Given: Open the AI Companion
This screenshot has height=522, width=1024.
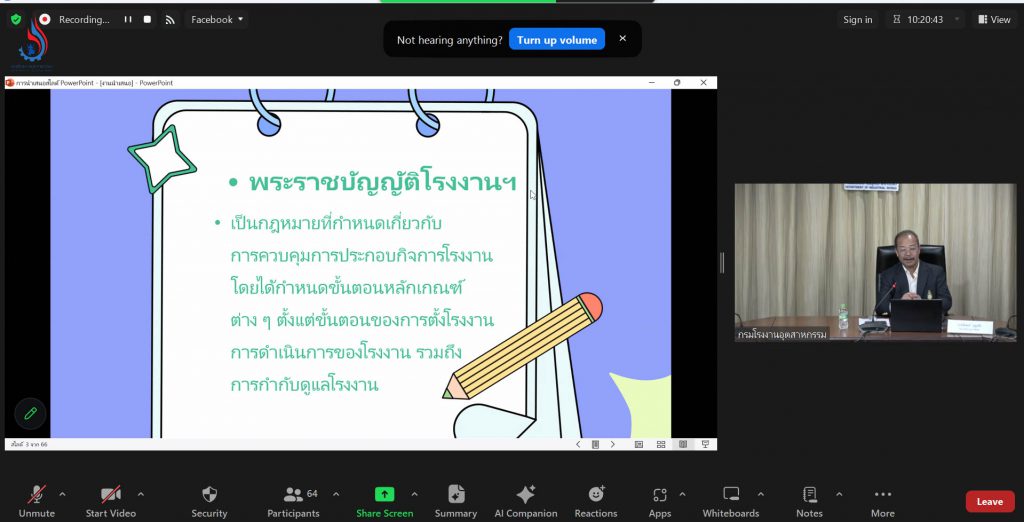Looking at the screenshot, I should pos(526,502).
